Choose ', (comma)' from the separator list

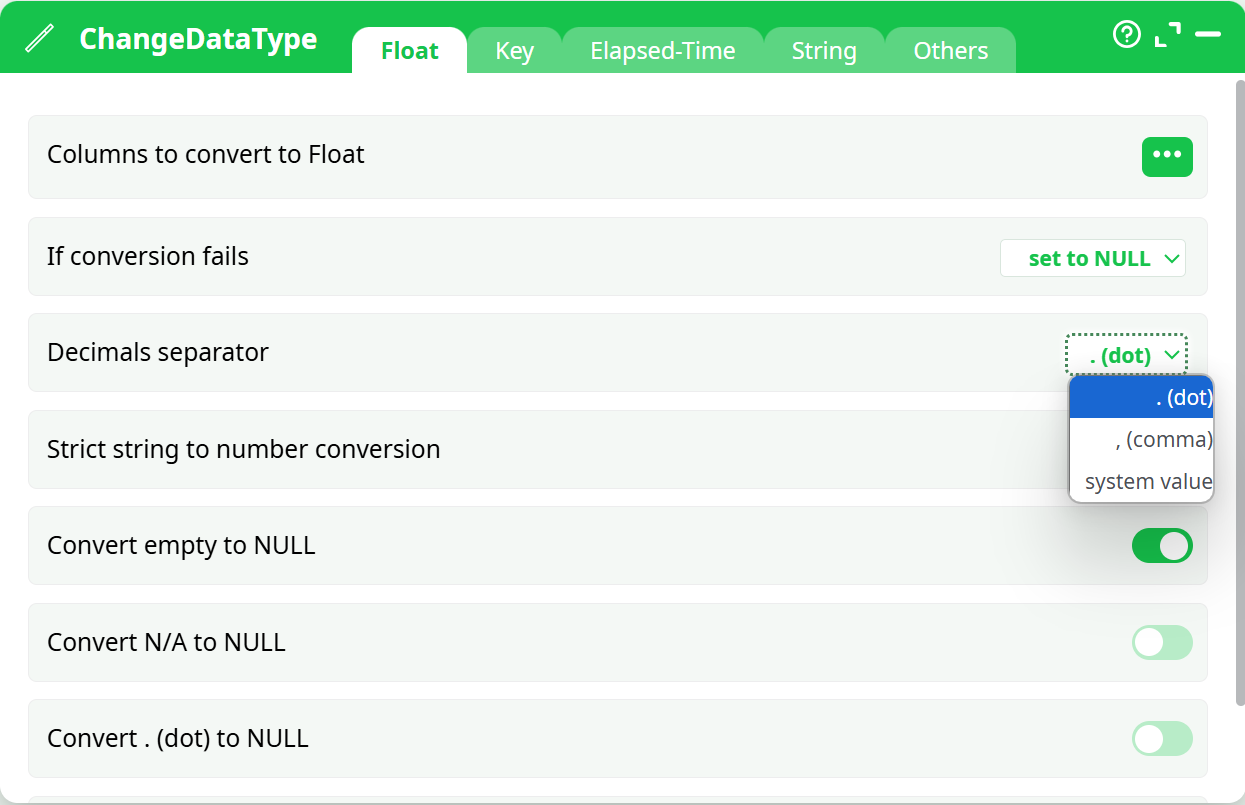point(1141,440)
